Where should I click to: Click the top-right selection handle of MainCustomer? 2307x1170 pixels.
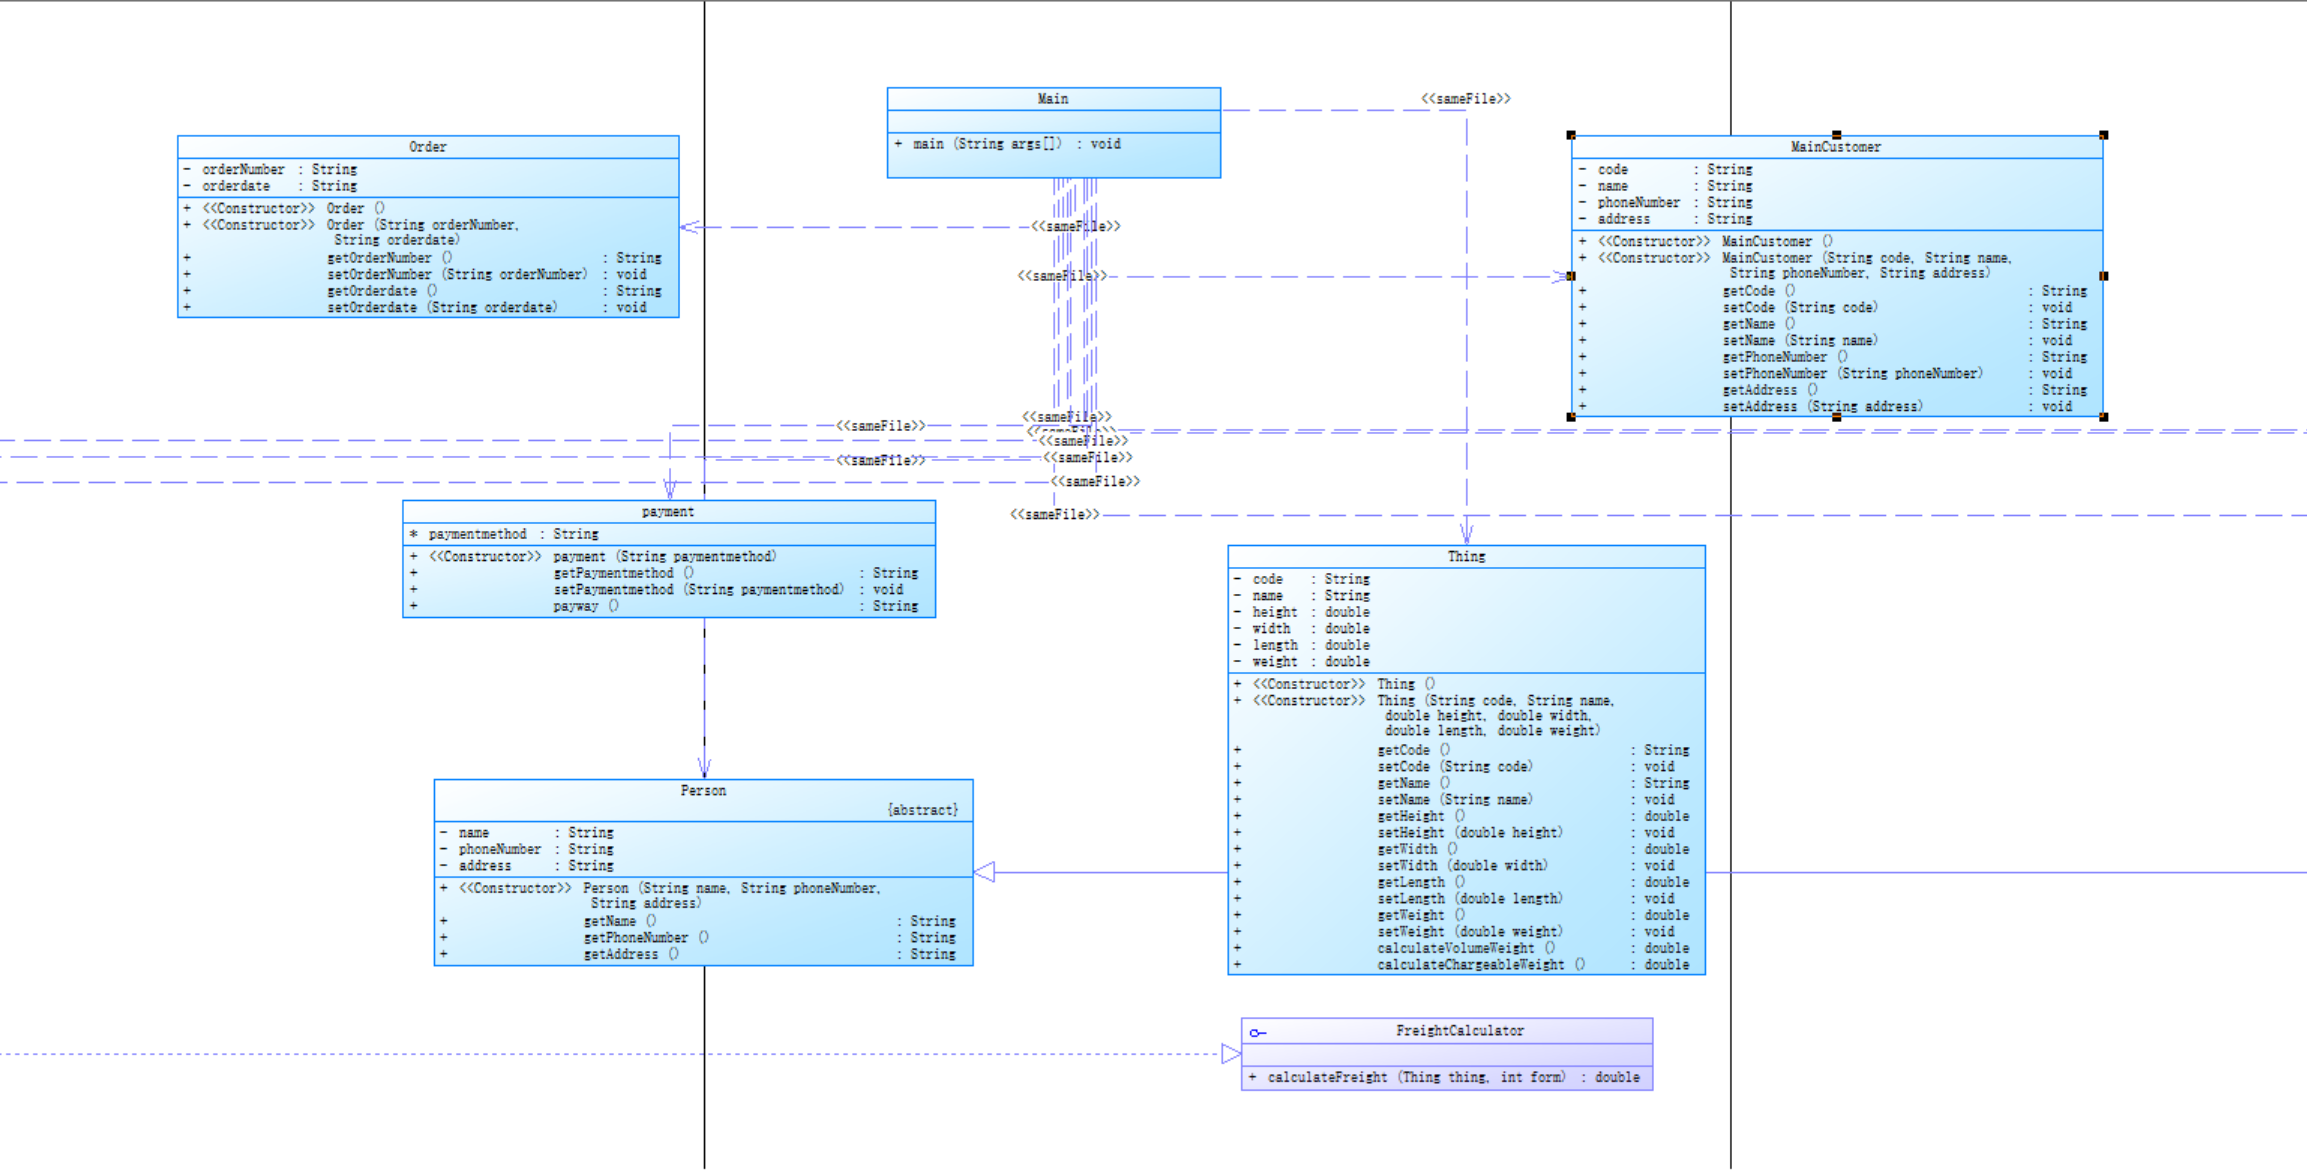[2103, 135]
